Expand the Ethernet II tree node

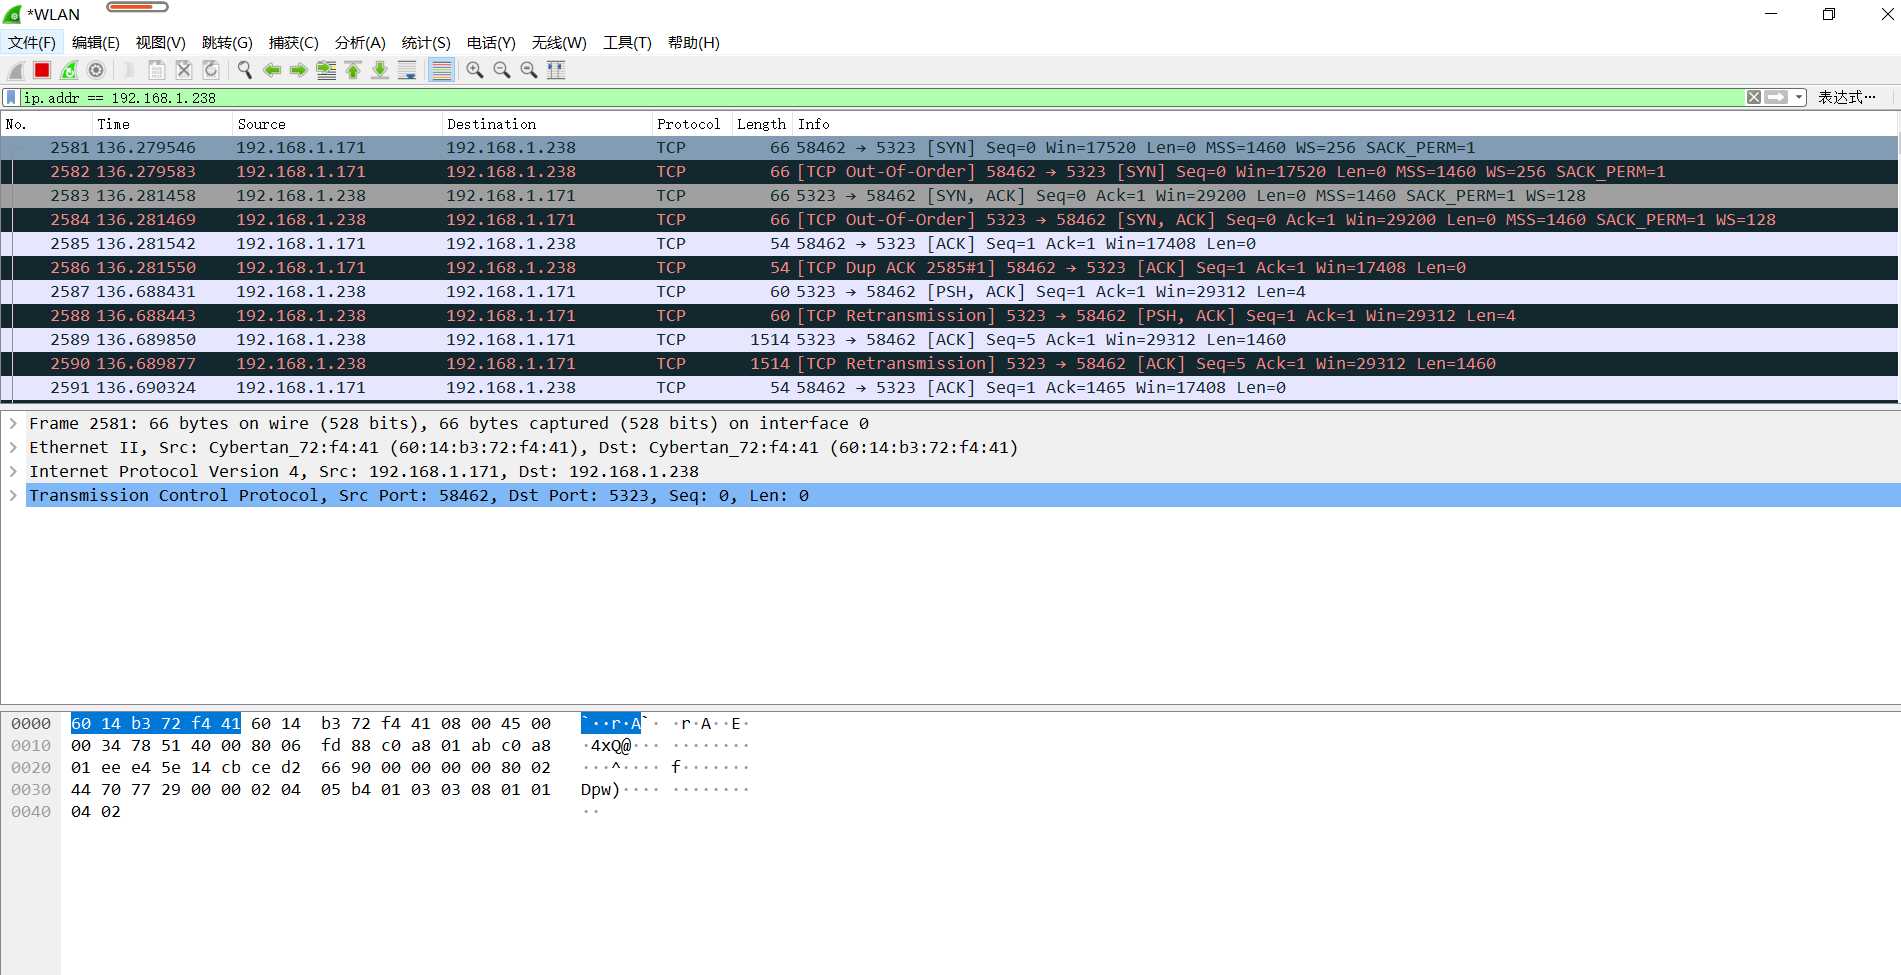tap(13, 447)
